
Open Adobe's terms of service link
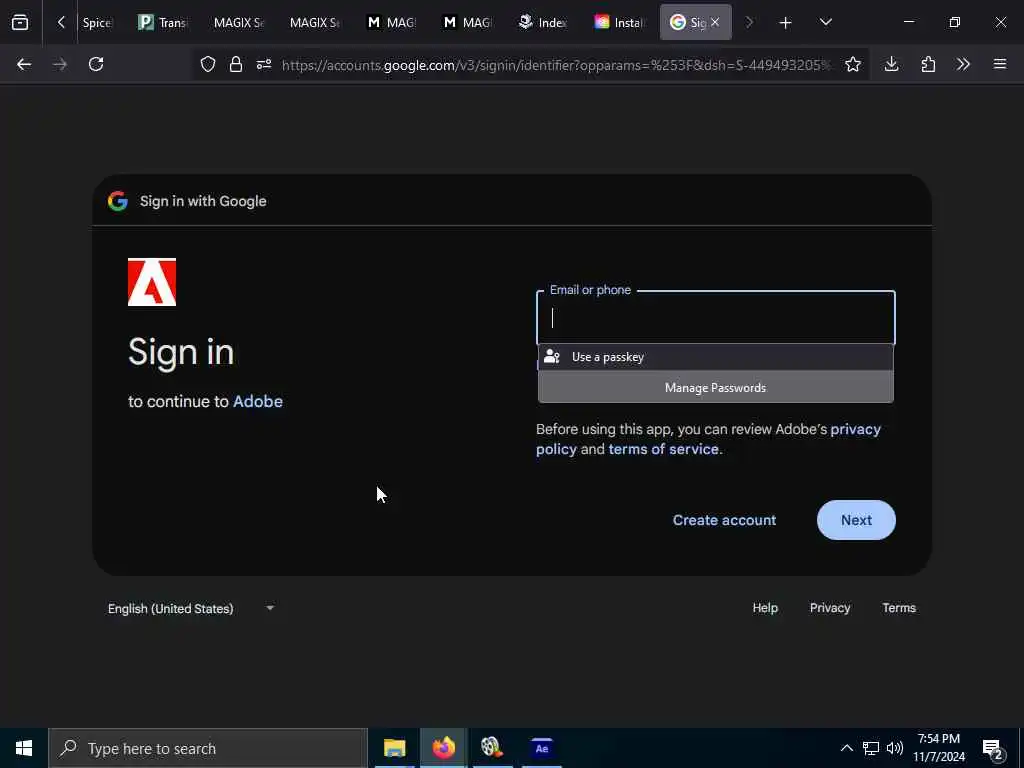(x=664, y=449)
